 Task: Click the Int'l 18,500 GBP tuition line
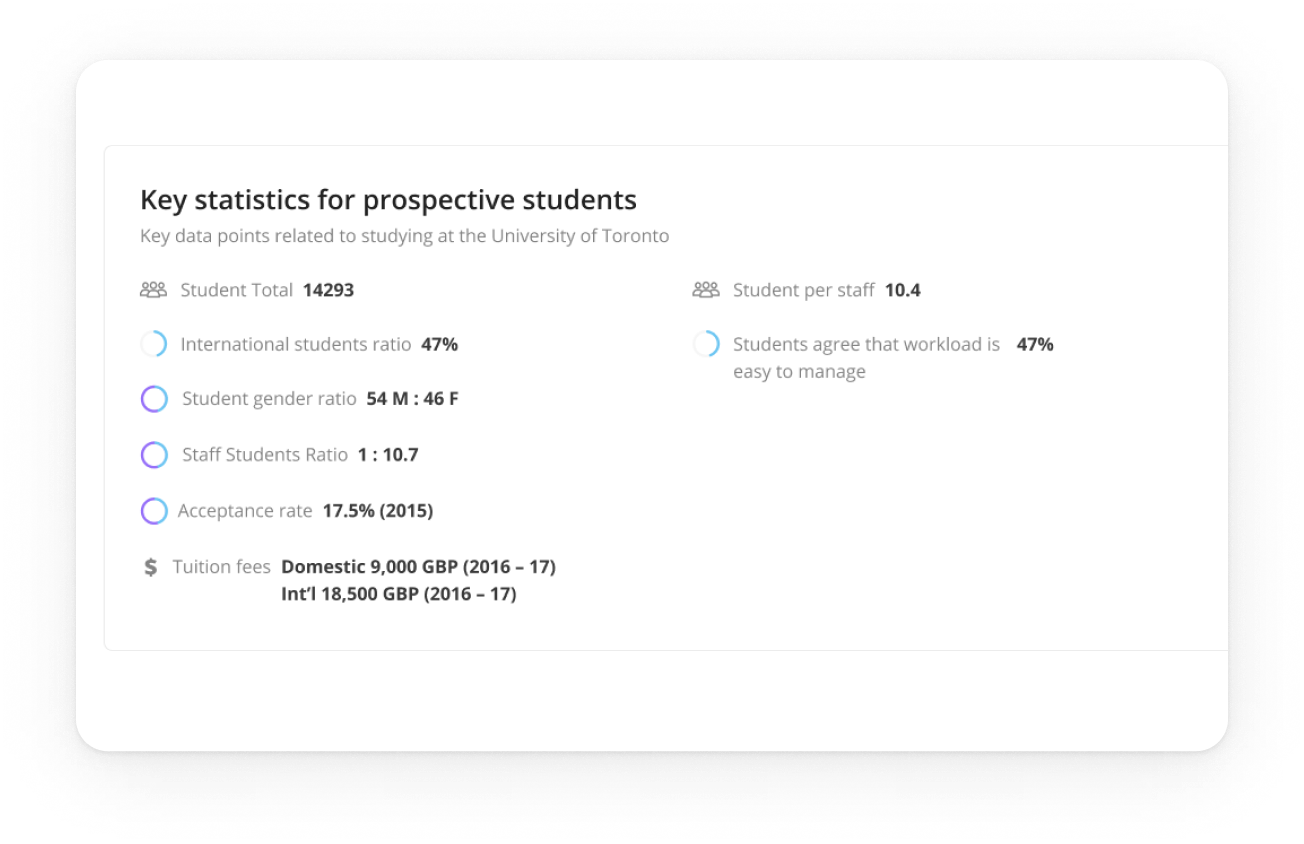pos(398,594)
